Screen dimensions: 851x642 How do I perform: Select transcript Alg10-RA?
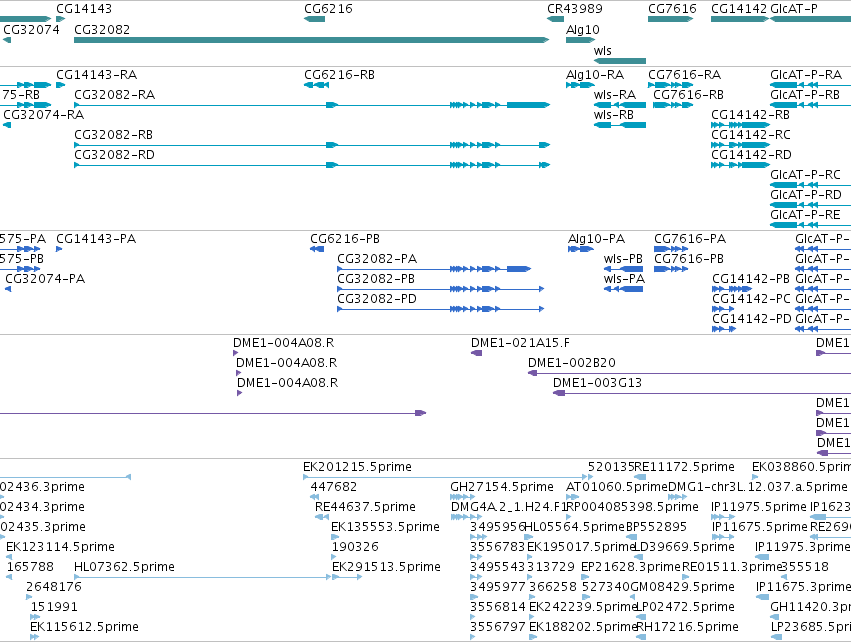click(580, 85)
